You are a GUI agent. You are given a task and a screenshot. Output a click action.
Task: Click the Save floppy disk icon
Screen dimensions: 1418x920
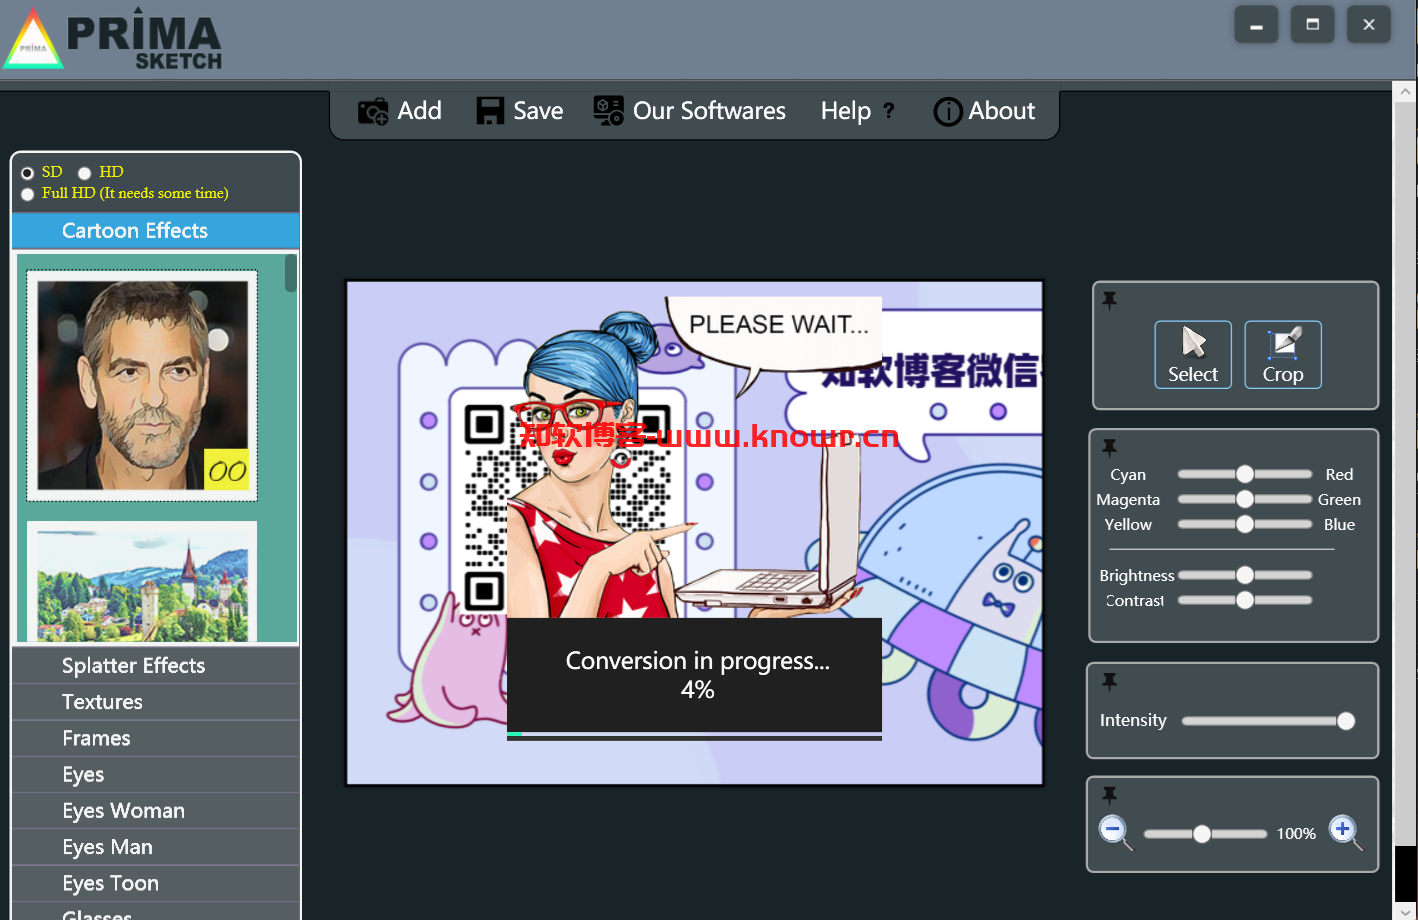coord(490,111)
